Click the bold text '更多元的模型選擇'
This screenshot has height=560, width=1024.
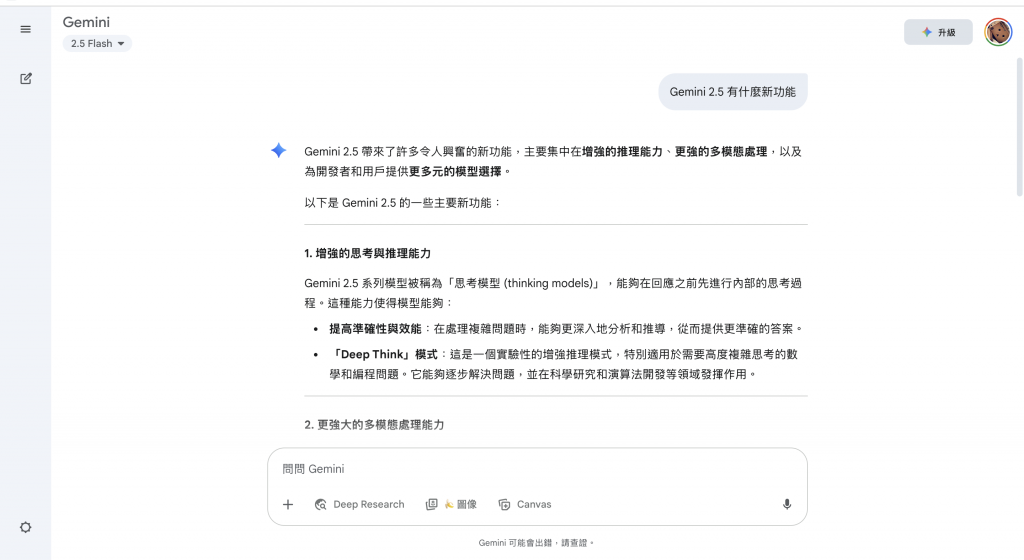pyautogui.click(x=455, y=172)
